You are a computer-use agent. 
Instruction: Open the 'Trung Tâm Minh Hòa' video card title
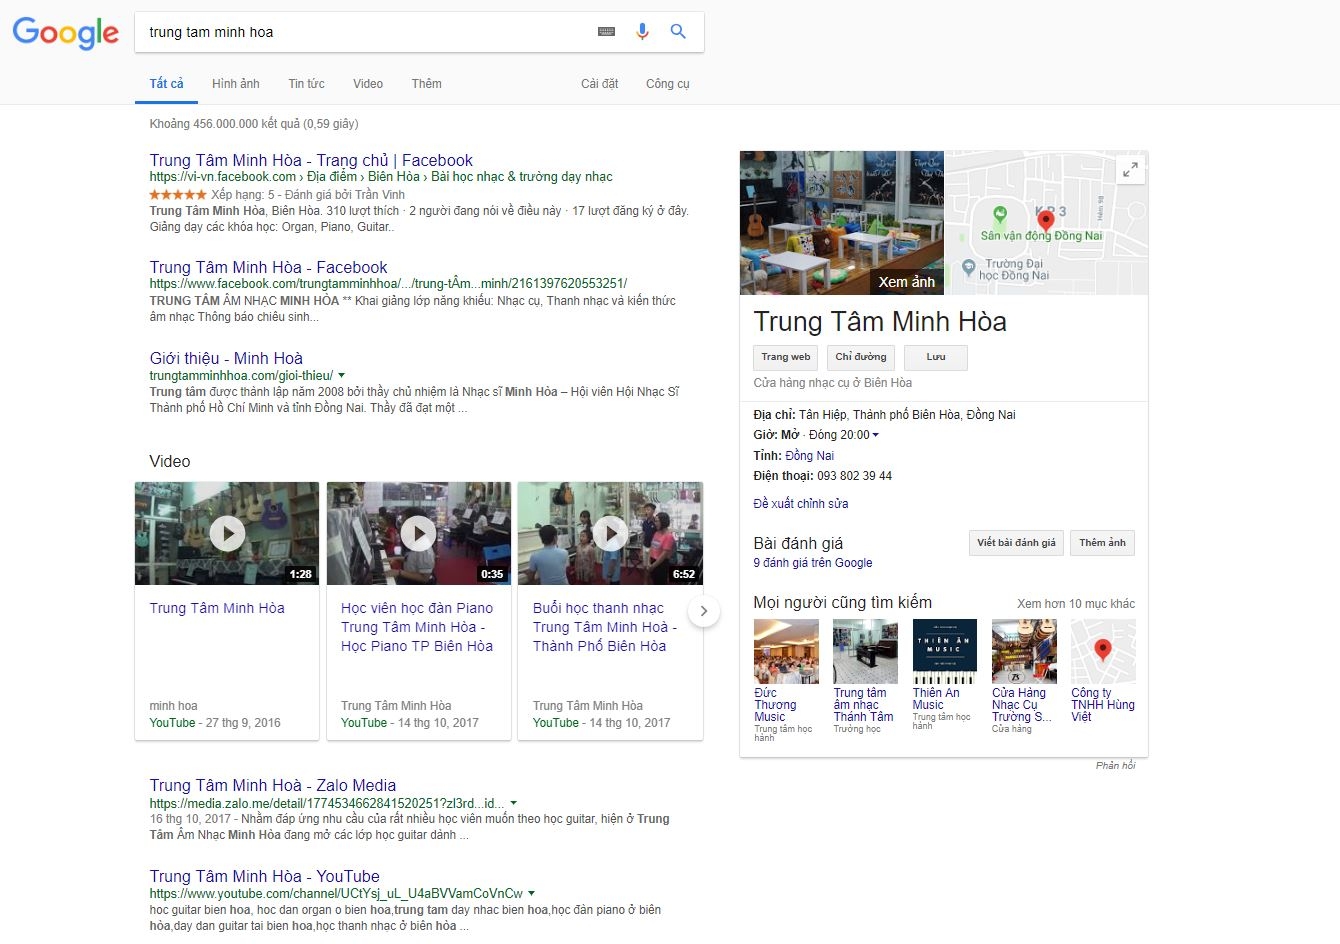click(x=217, y=608)
